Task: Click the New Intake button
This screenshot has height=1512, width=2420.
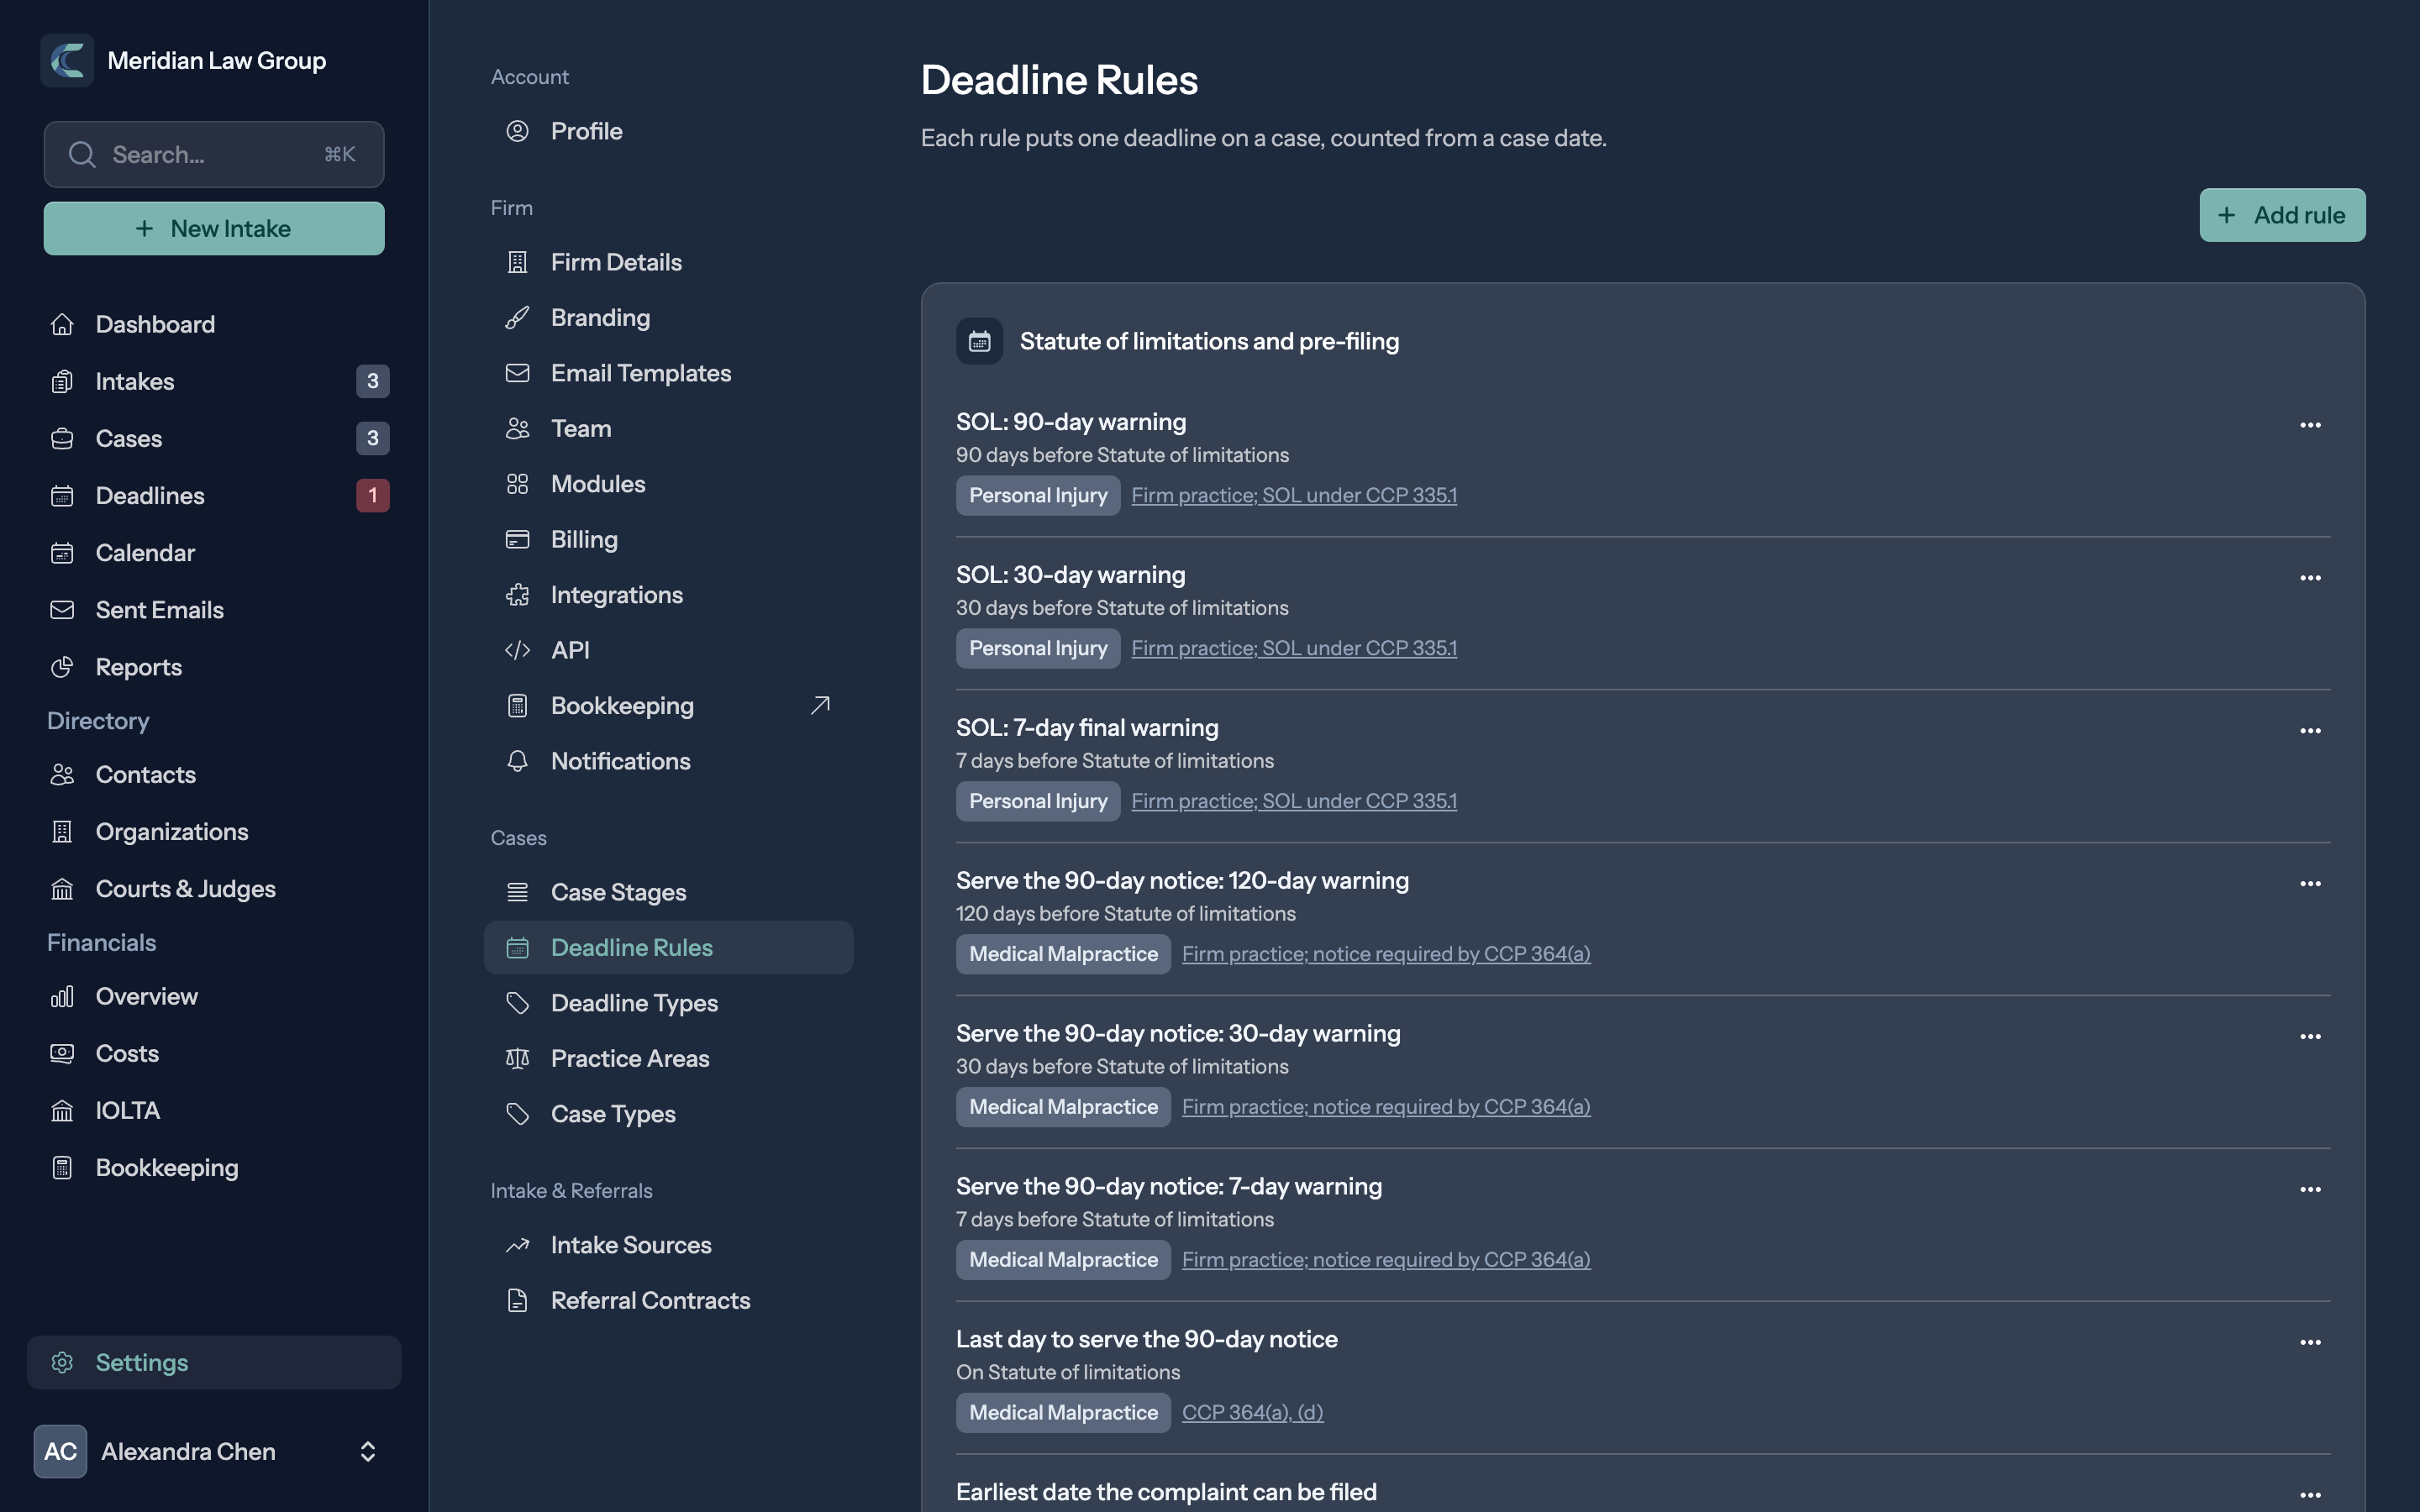Action: point(214,228)
